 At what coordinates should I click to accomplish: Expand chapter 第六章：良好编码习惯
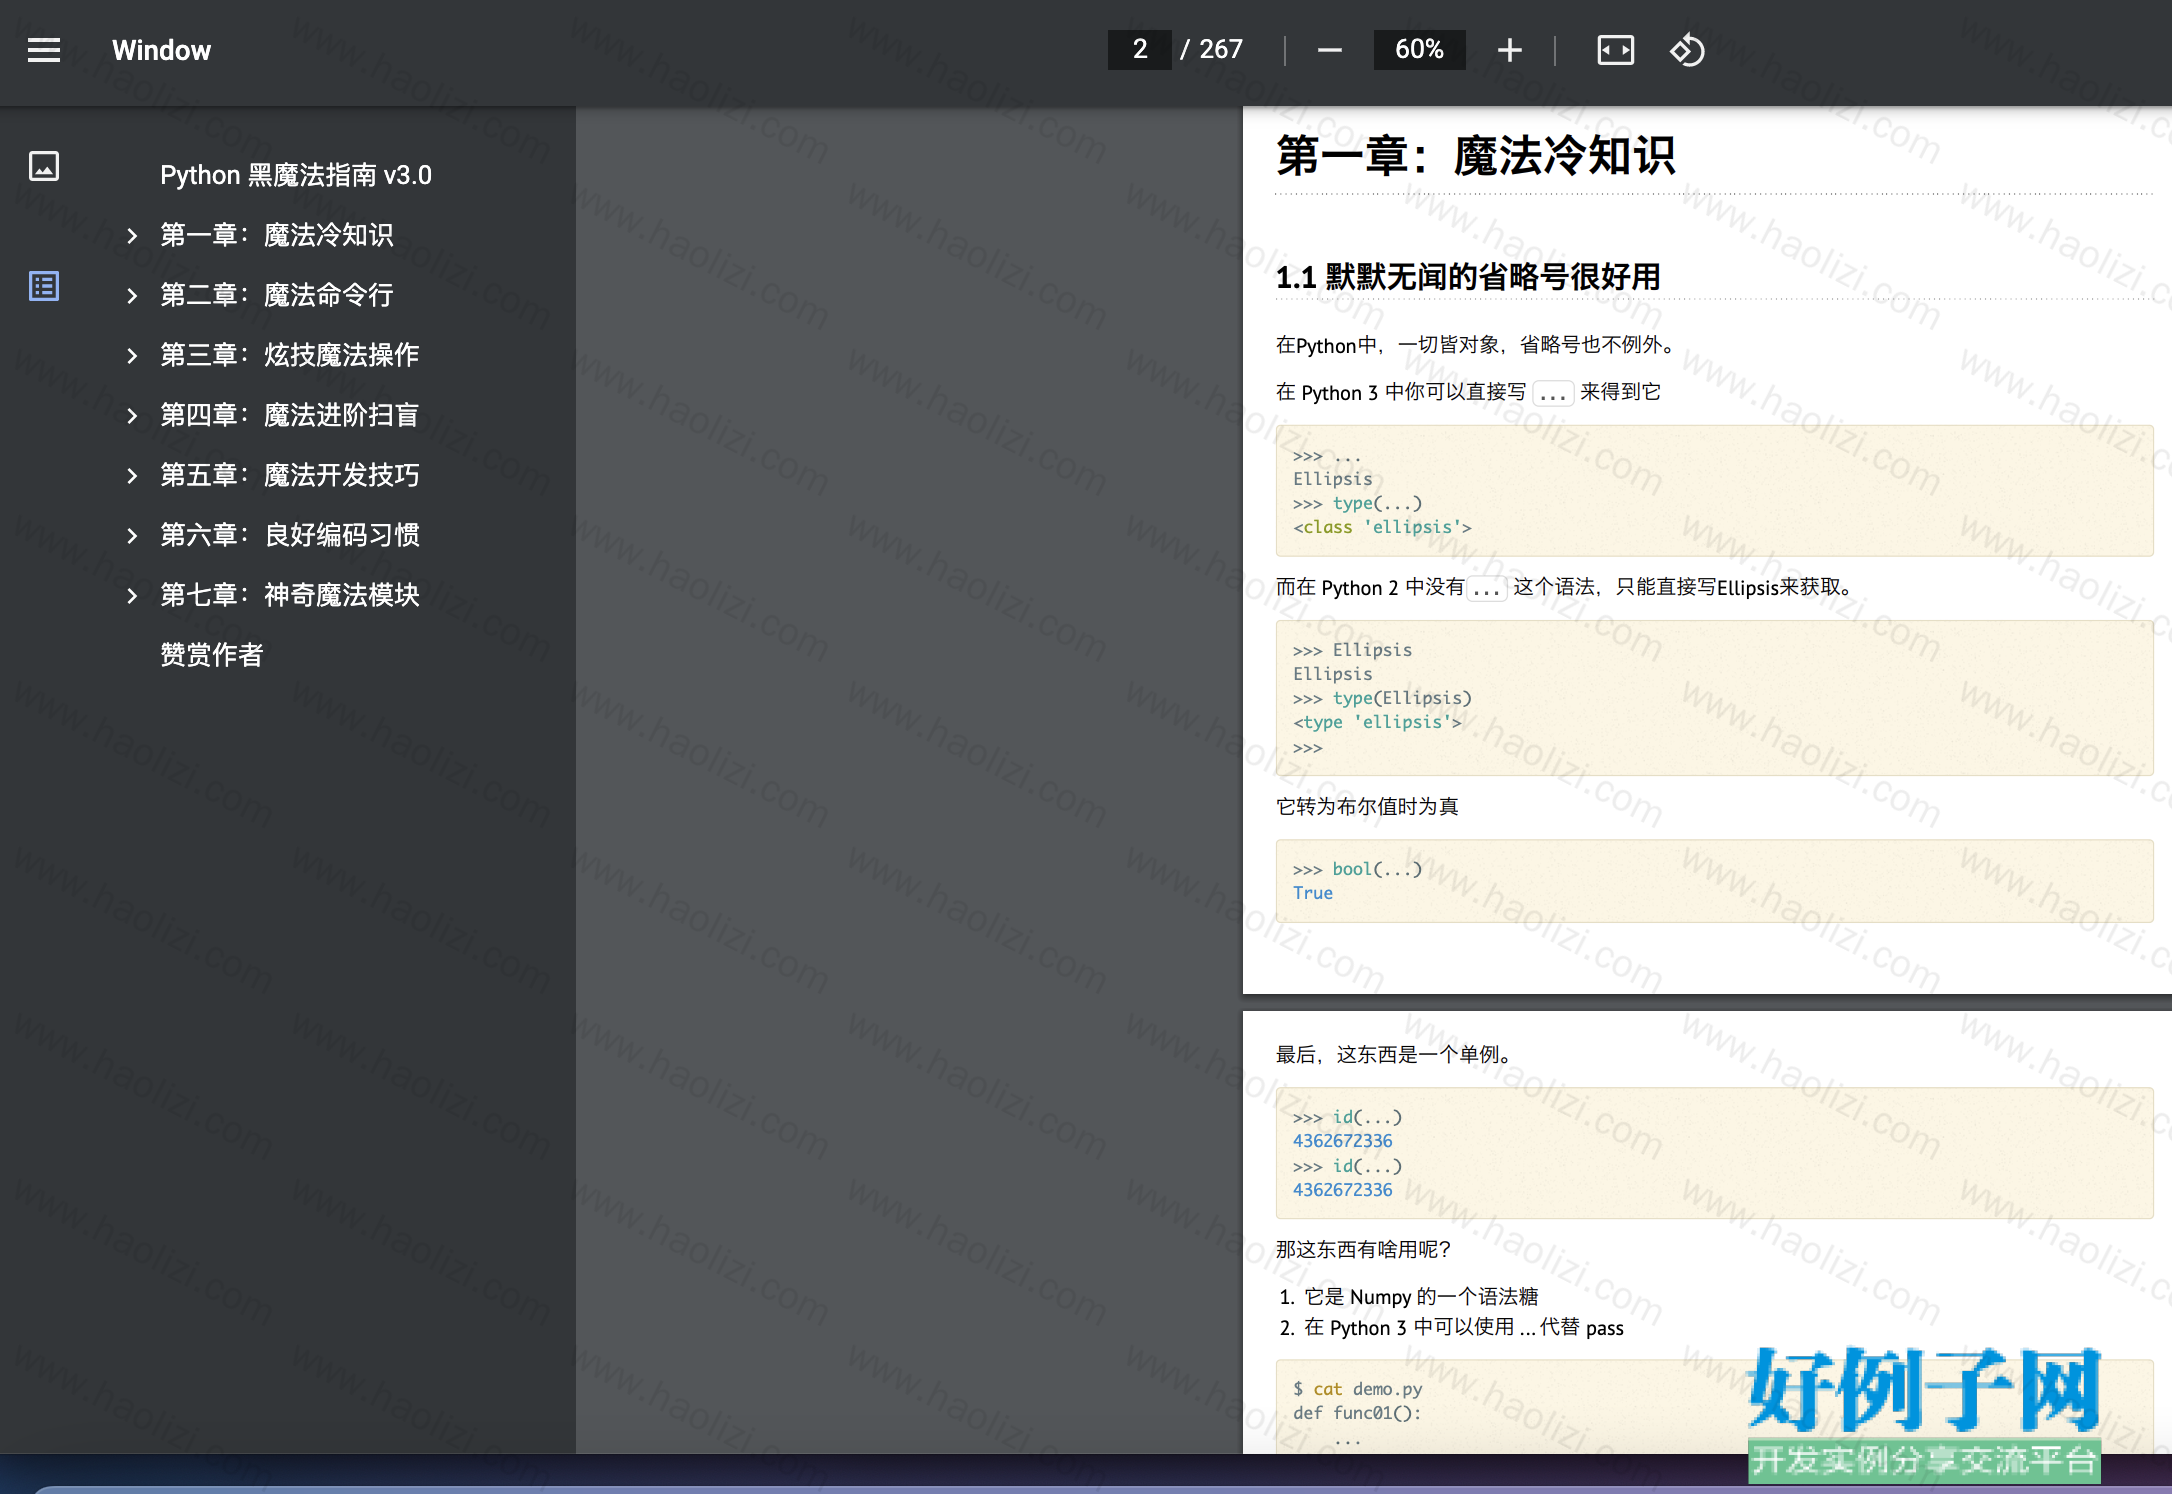tap(132, 536)
